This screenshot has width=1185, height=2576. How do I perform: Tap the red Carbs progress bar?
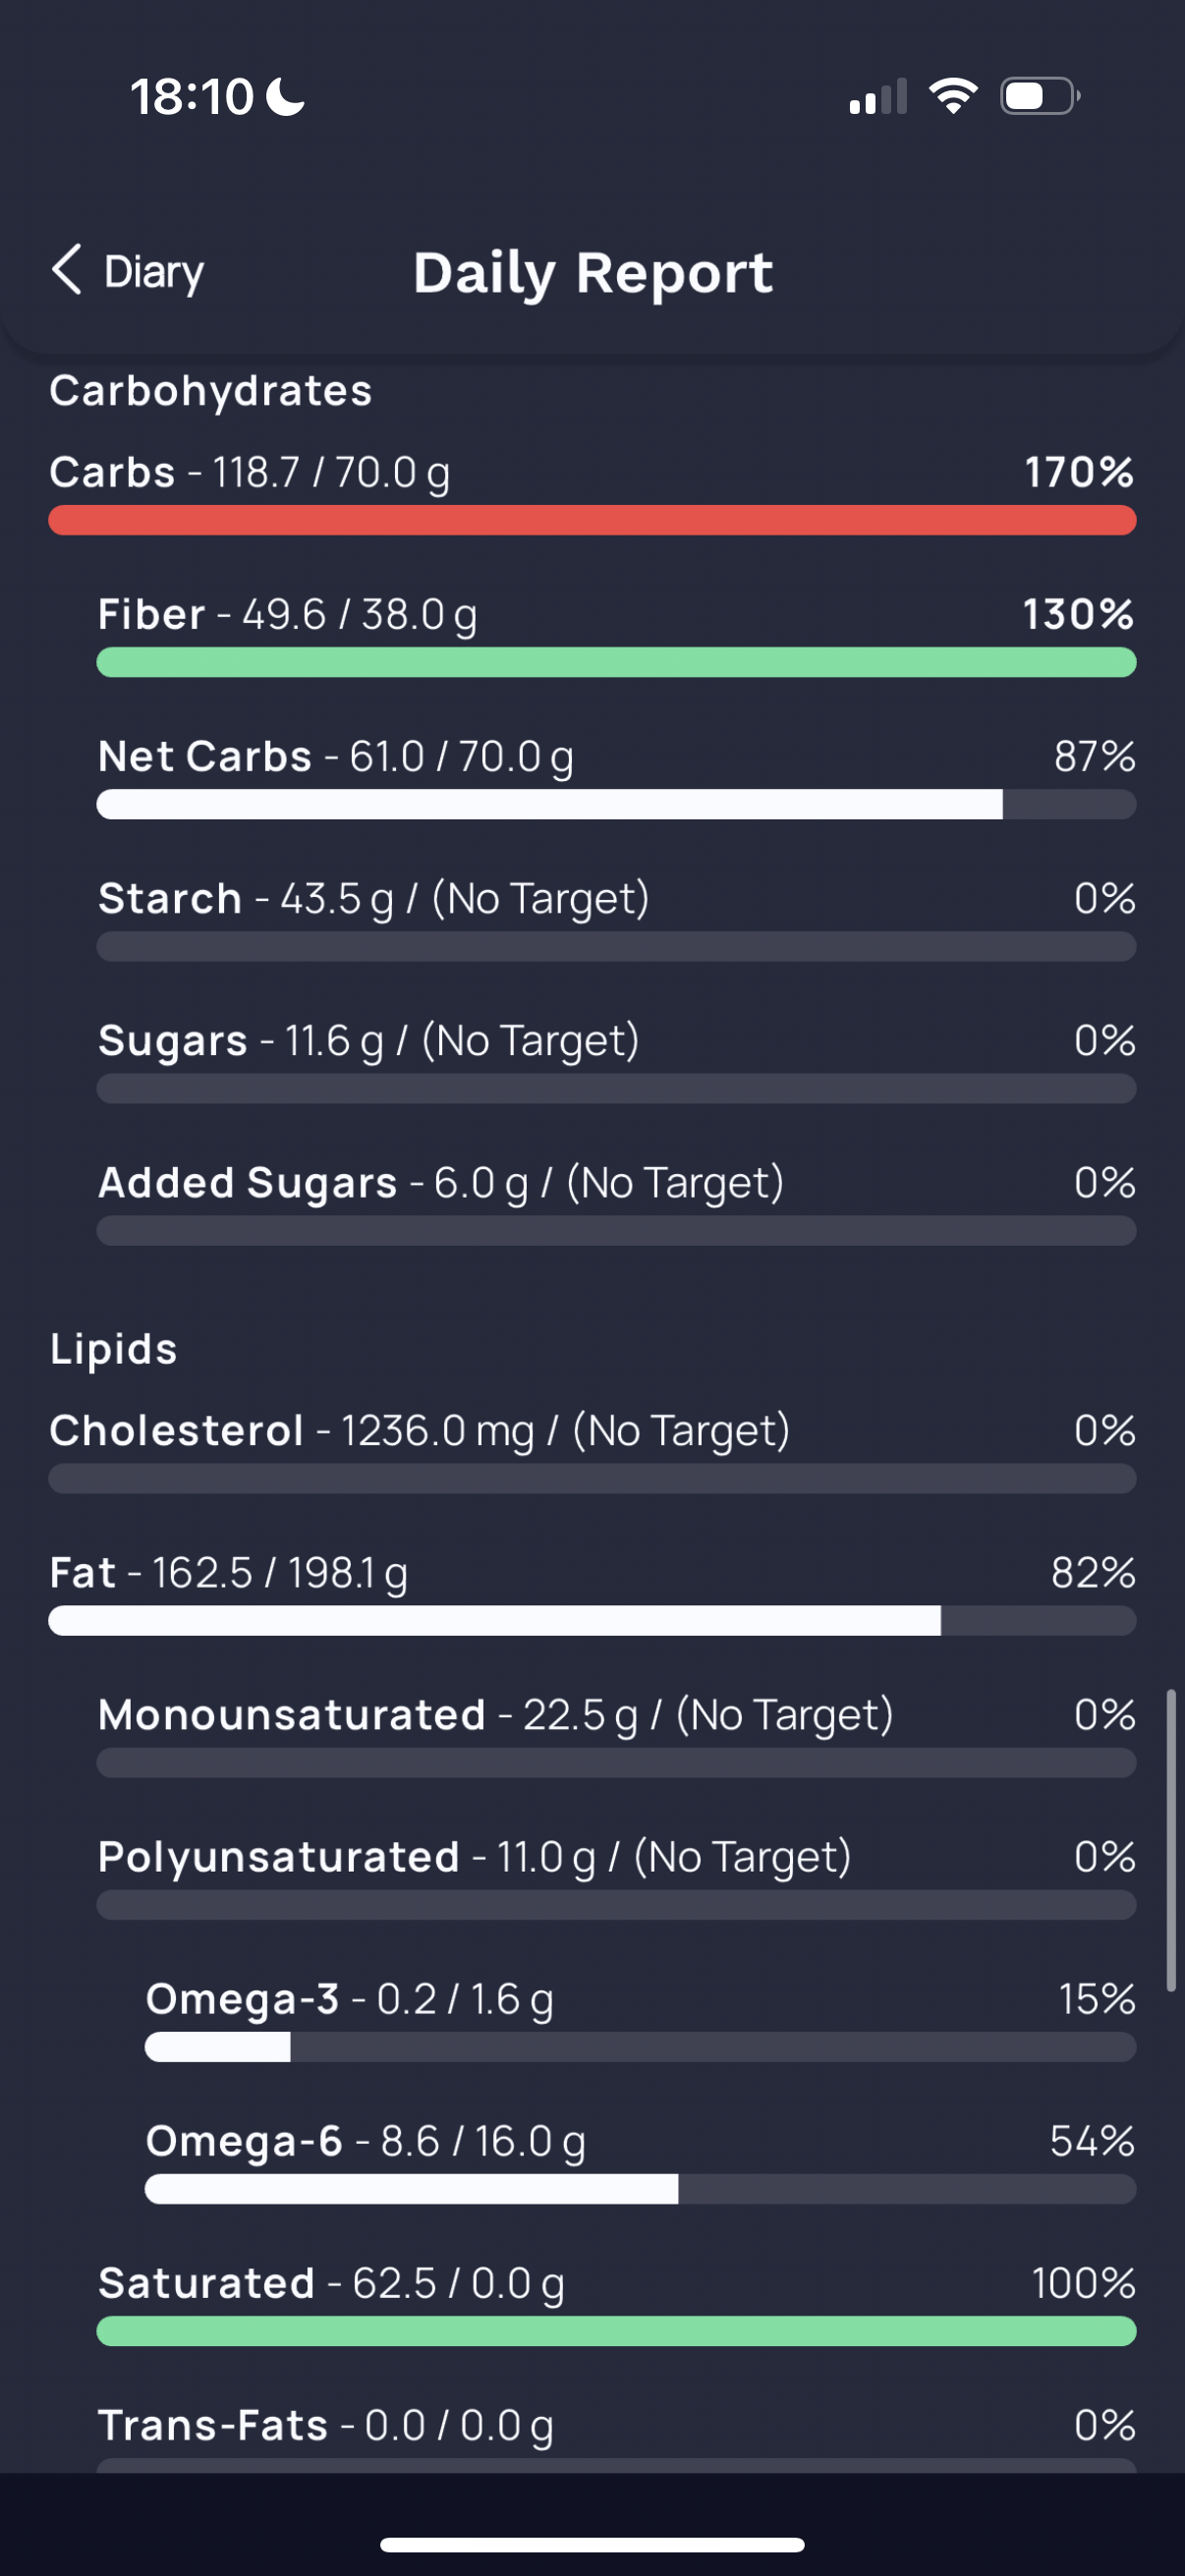tap(592, 520)
